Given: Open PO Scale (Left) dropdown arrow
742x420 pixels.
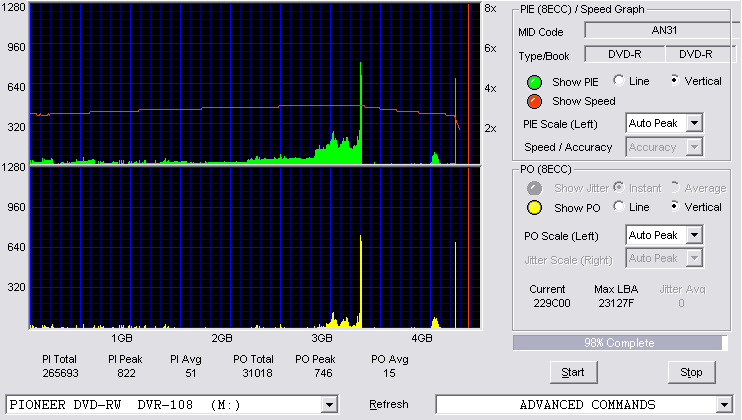Looking at the screenshot, I should pyautogui.click(x=694, y=235).
